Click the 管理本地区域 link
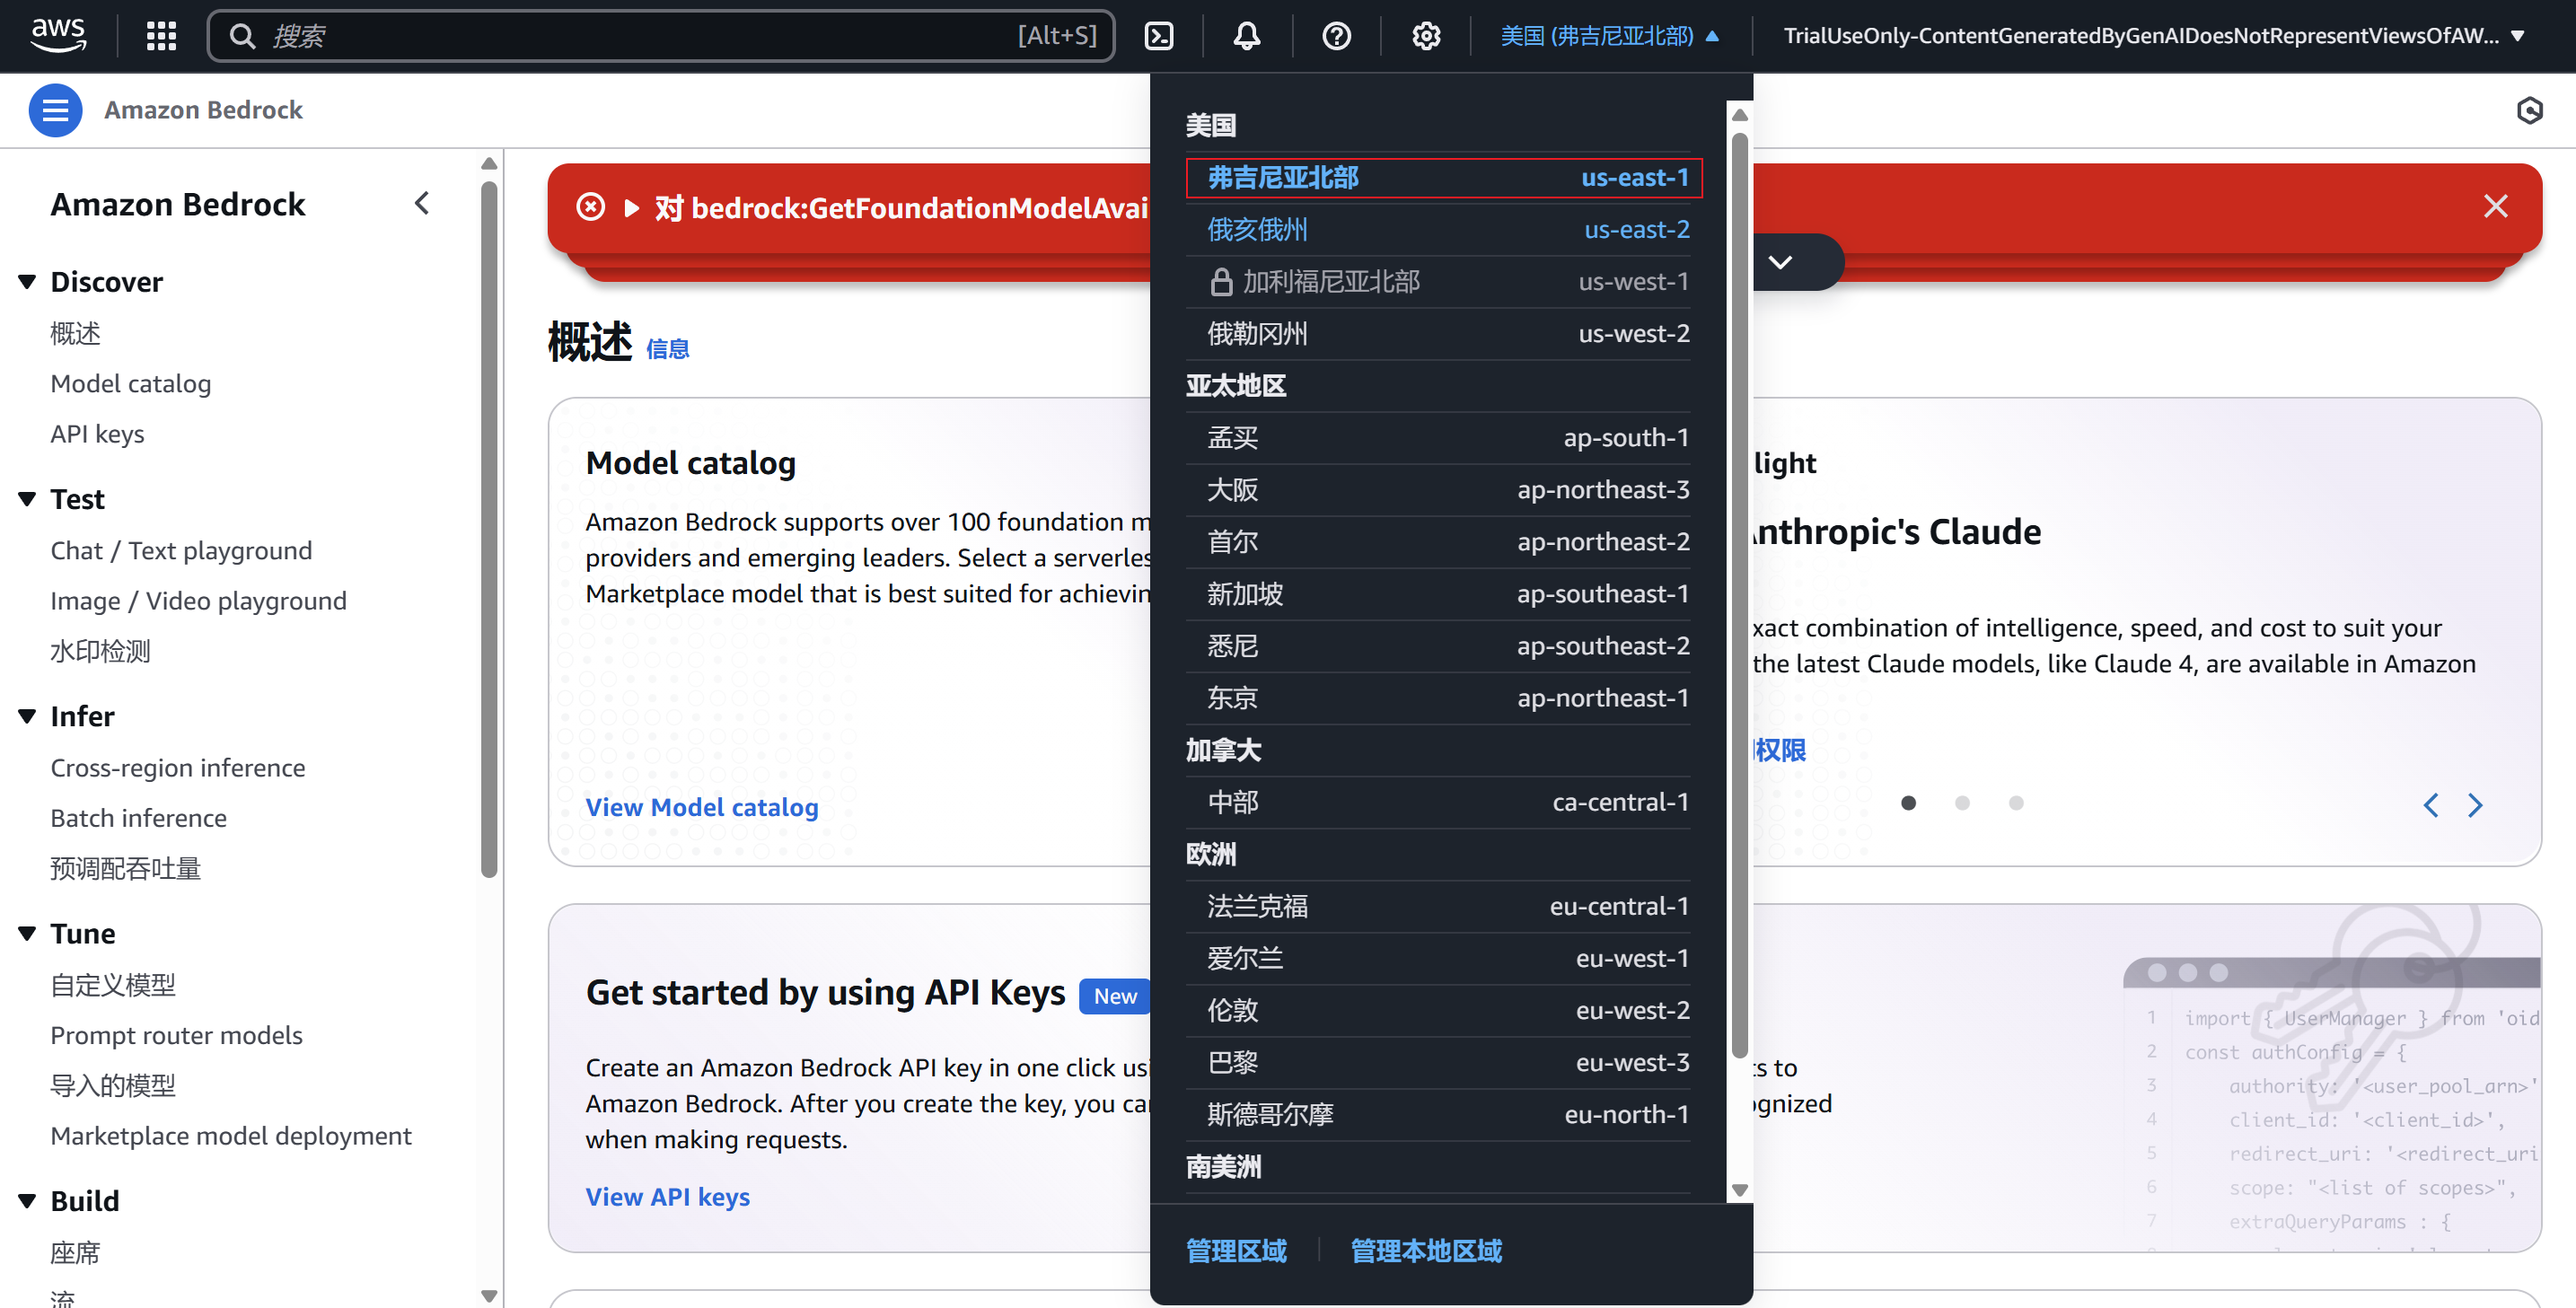Screen dimensions: 2576x1308 (x=1426, y=1251)
